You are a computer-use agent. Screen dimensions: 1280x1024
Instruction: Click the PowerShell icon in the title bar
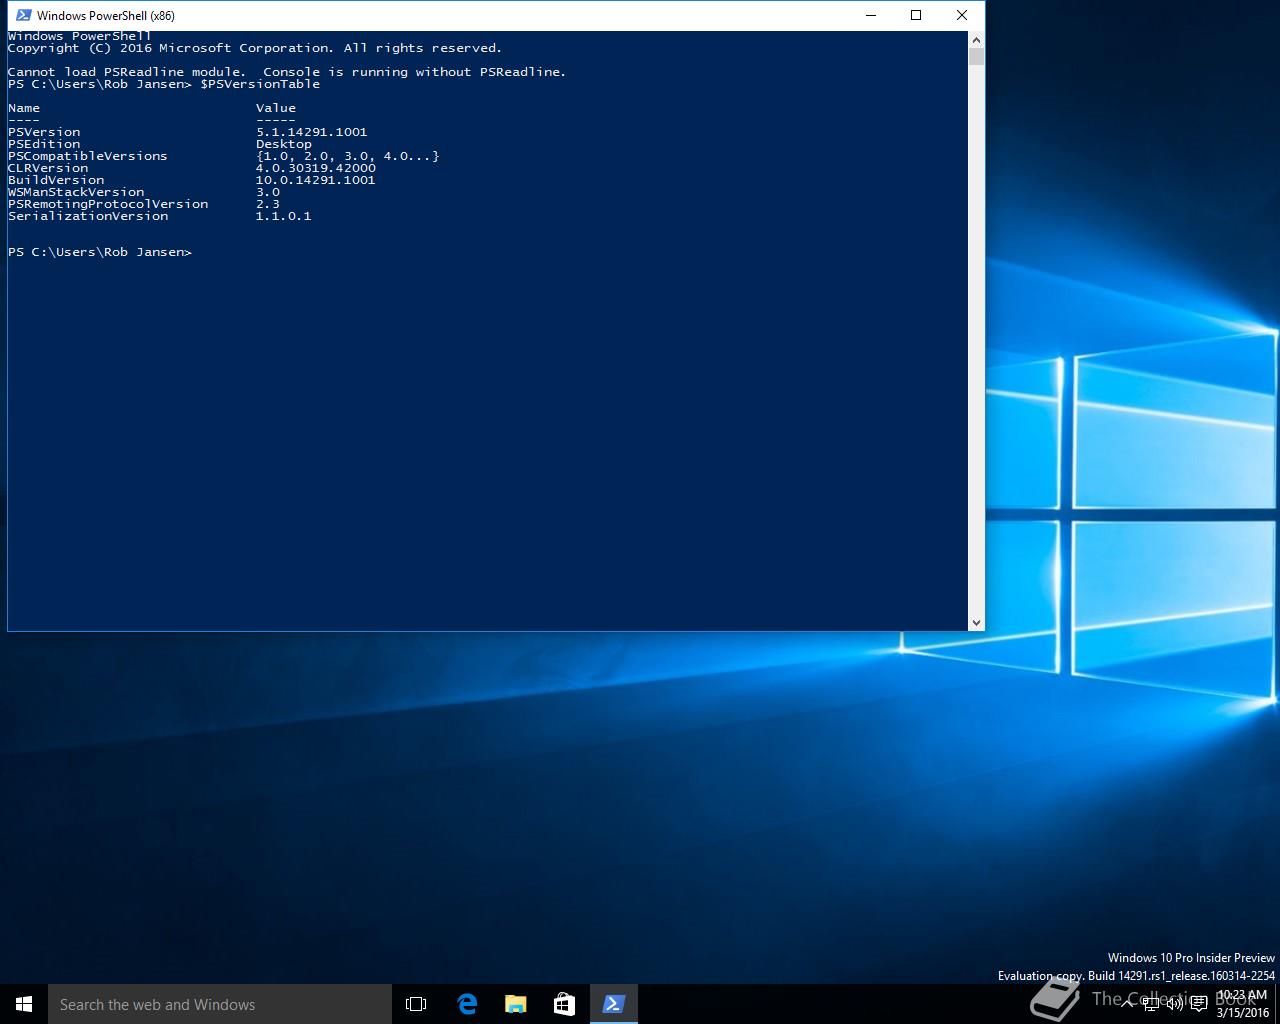24,15
